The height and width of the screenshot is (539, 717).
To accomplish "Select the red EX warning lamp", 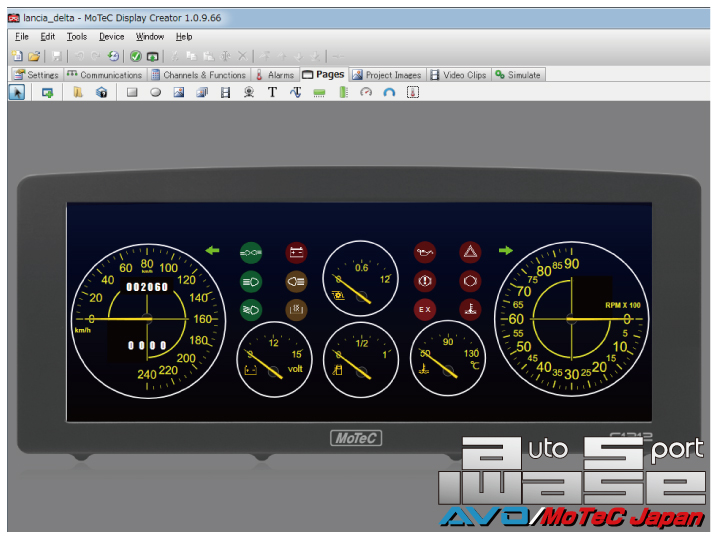I will pyautogui.click(x=425, y=310).
